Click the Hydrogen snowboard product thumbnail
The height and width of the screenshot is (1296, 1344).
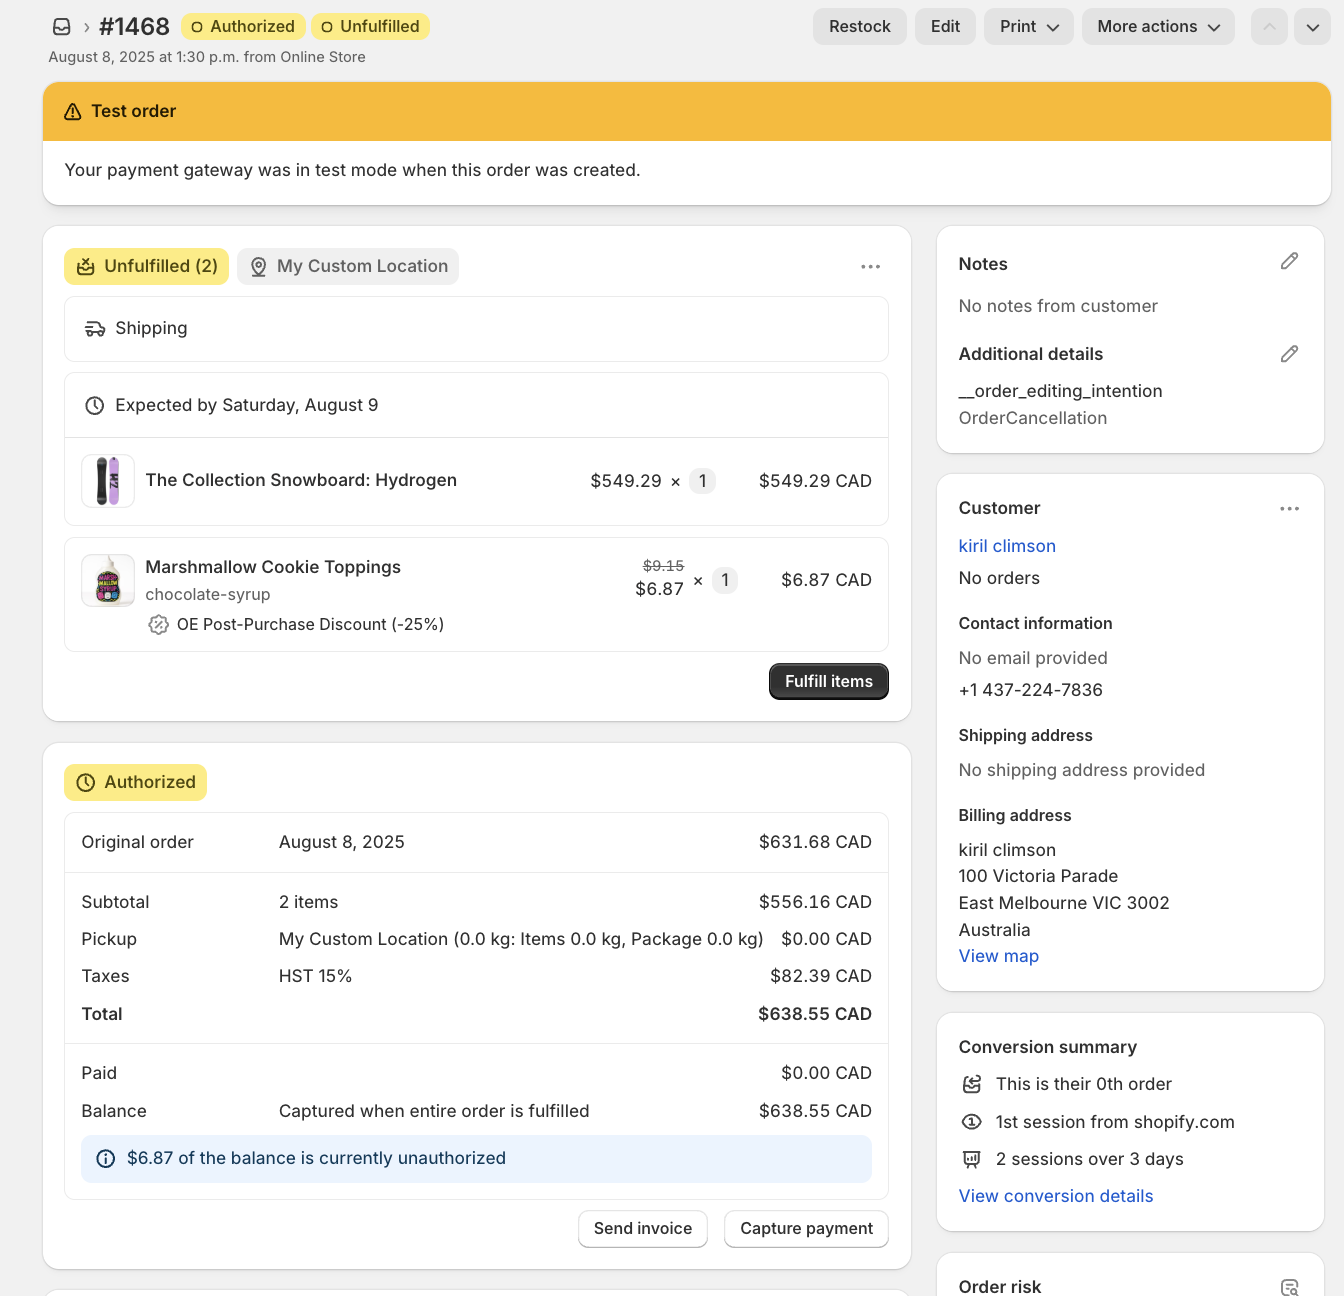tap(108, 481)
